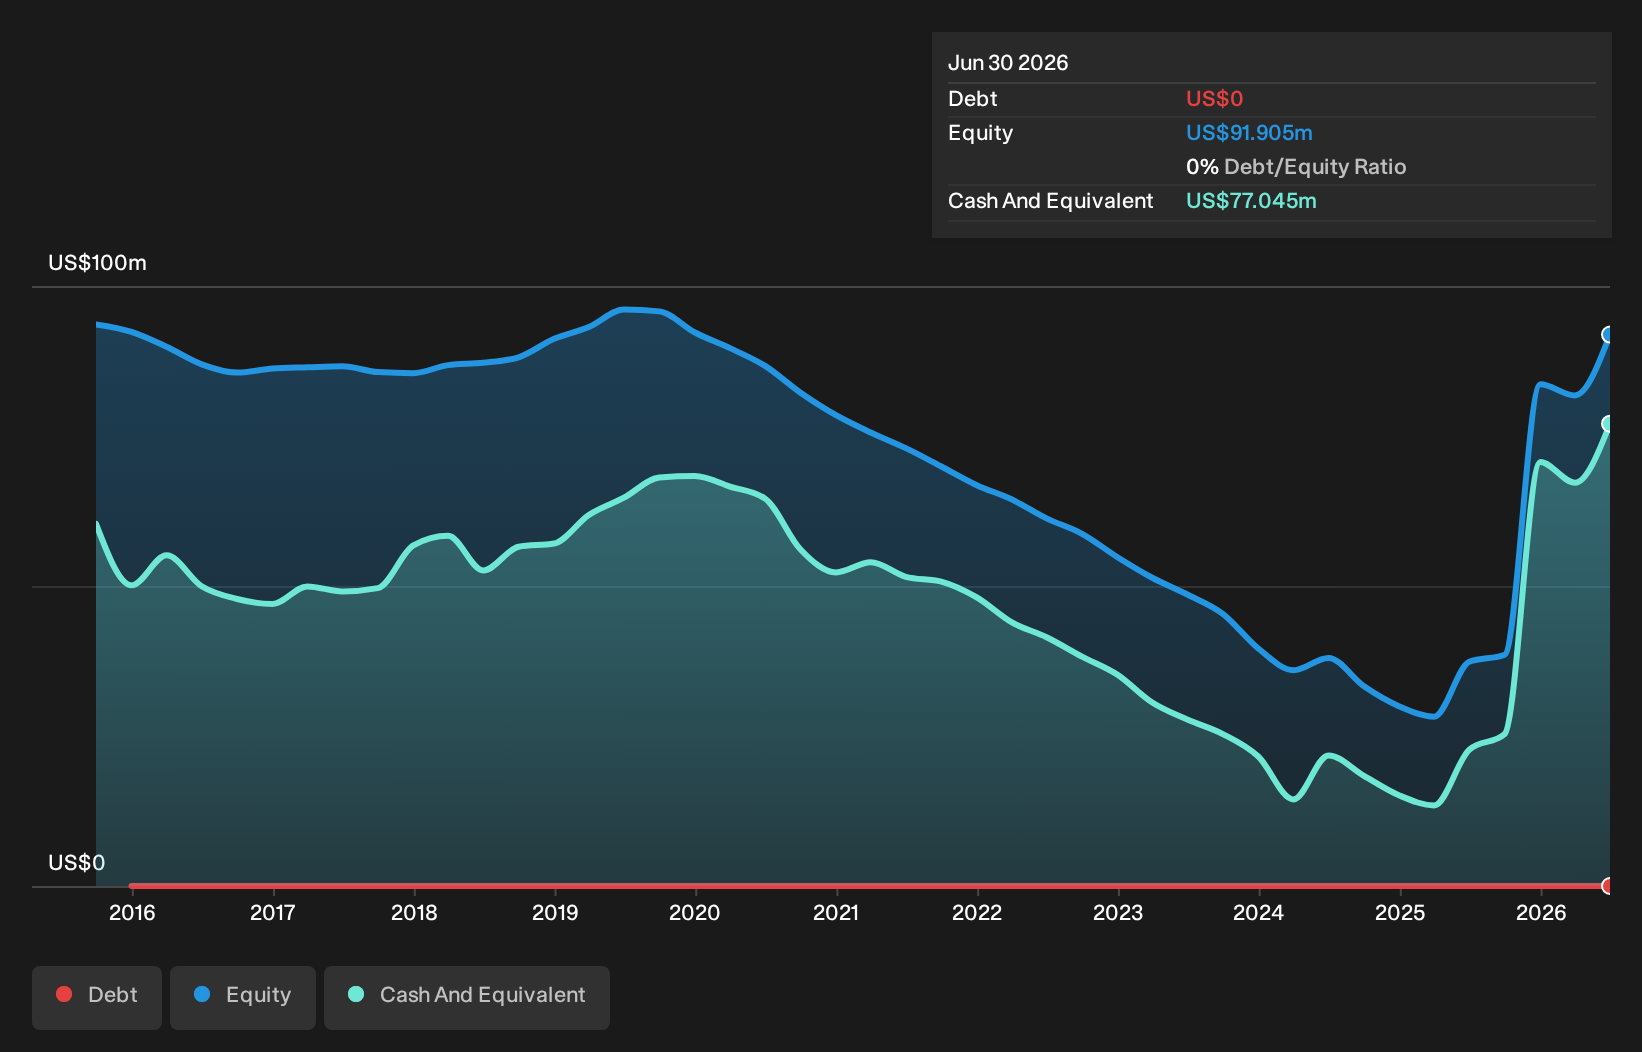Click the 2016 x-axis label
Image resolution: width=1642 pixels, height=1052 pixels.
tap(132, 912)
